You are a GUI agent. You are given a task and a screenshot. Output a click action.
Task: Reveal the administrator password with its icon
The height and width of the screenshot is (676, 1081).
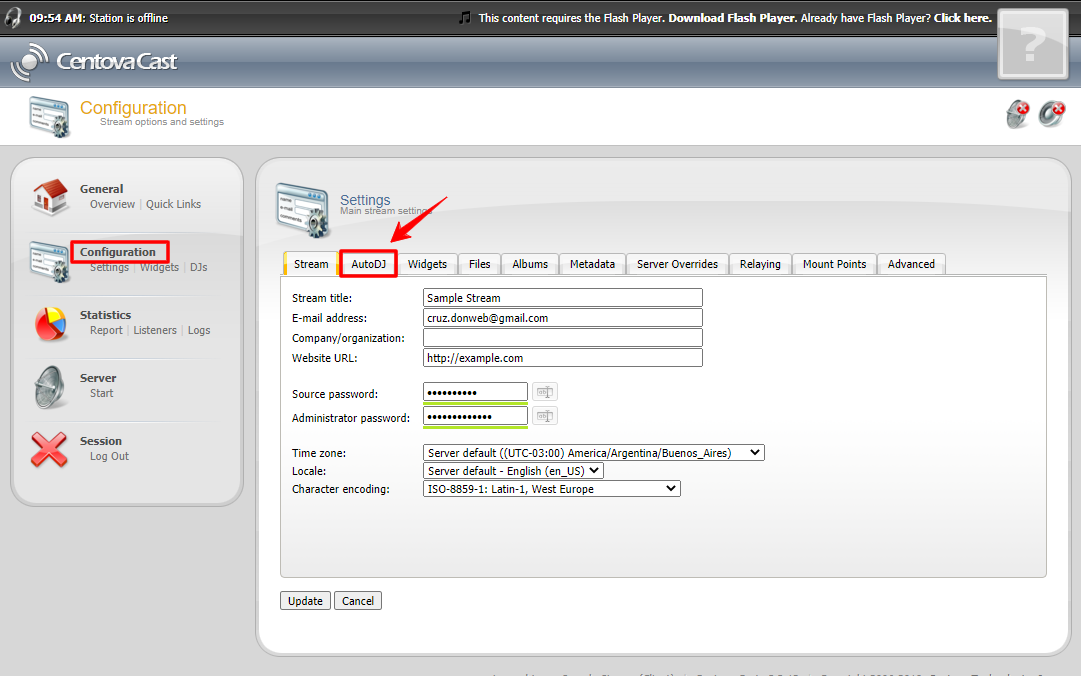[x=545, y=416]
